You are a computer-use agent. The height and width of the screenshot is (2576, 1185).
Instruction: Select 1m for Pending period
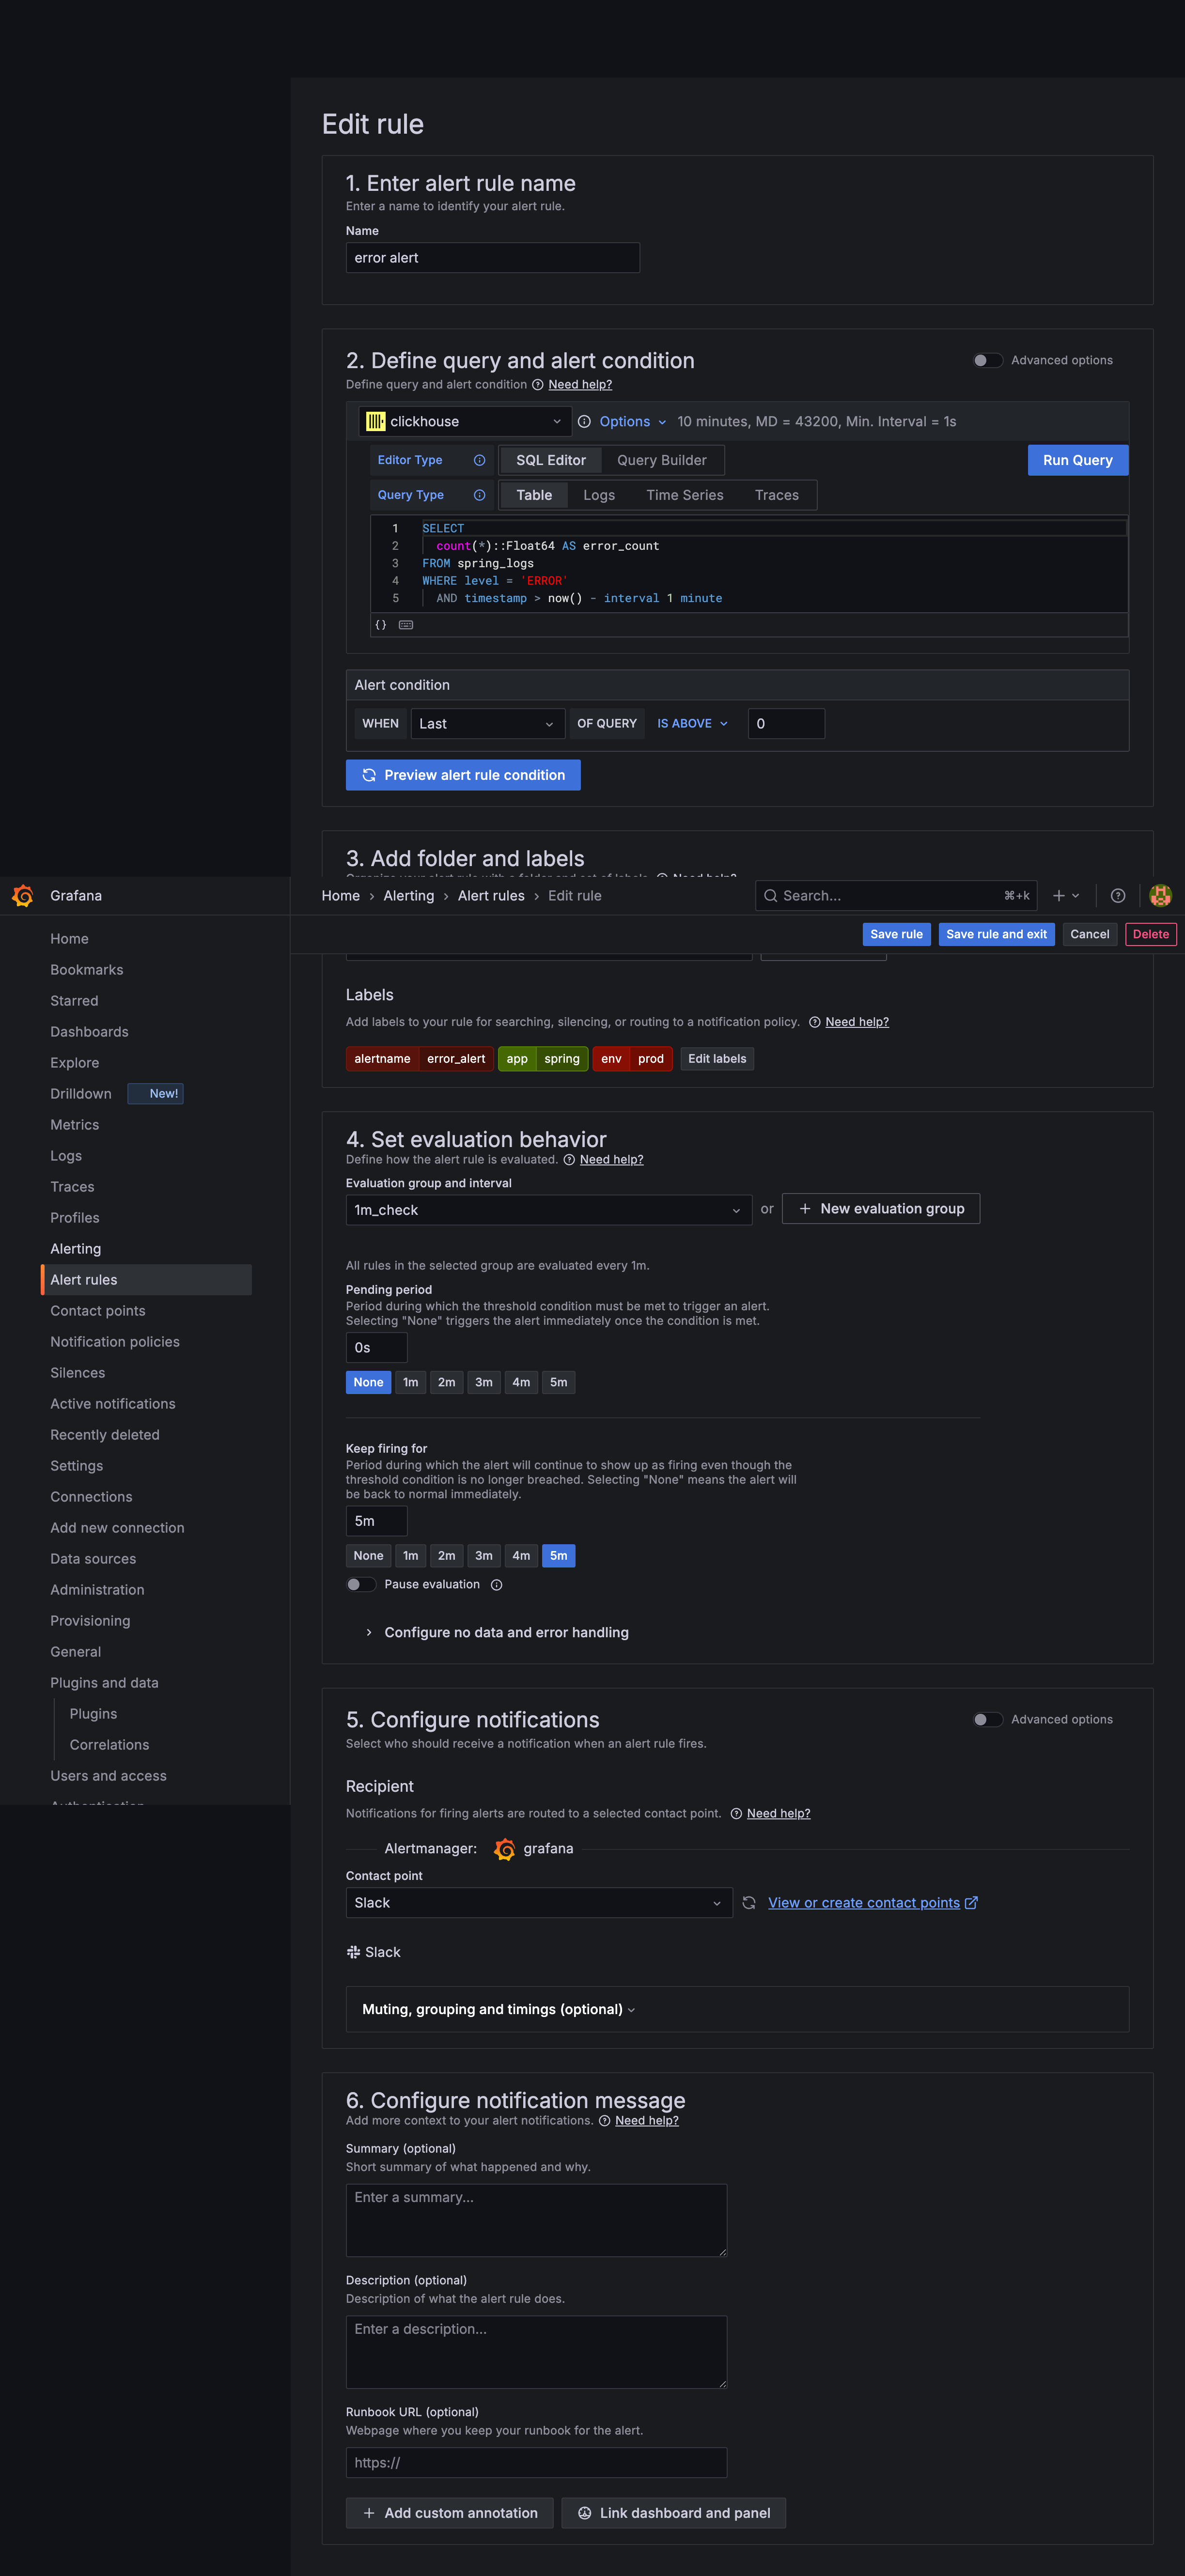pyautogui.click(x=411, y=1382)
